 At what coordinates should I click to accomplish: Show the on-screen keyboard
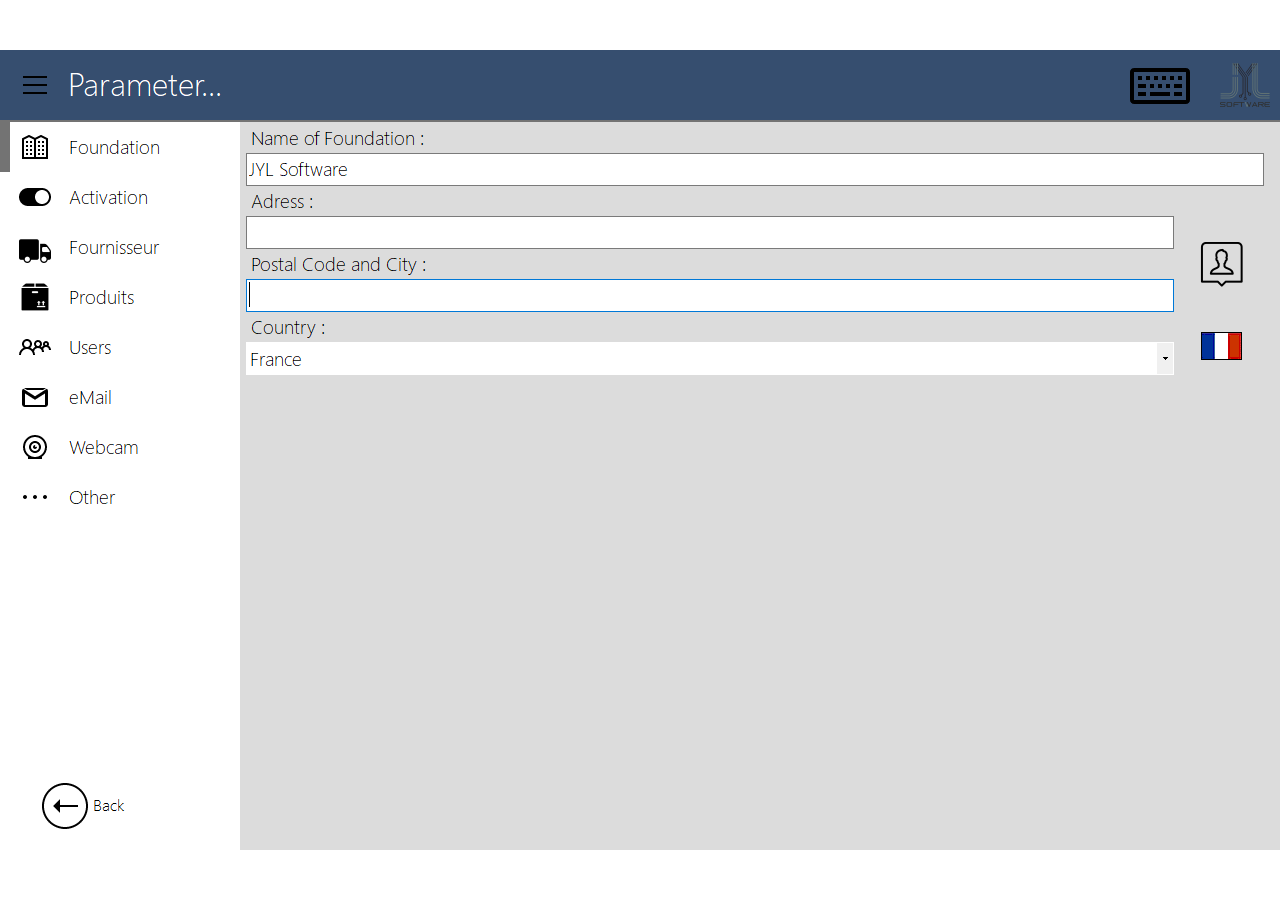(1159, 86)
